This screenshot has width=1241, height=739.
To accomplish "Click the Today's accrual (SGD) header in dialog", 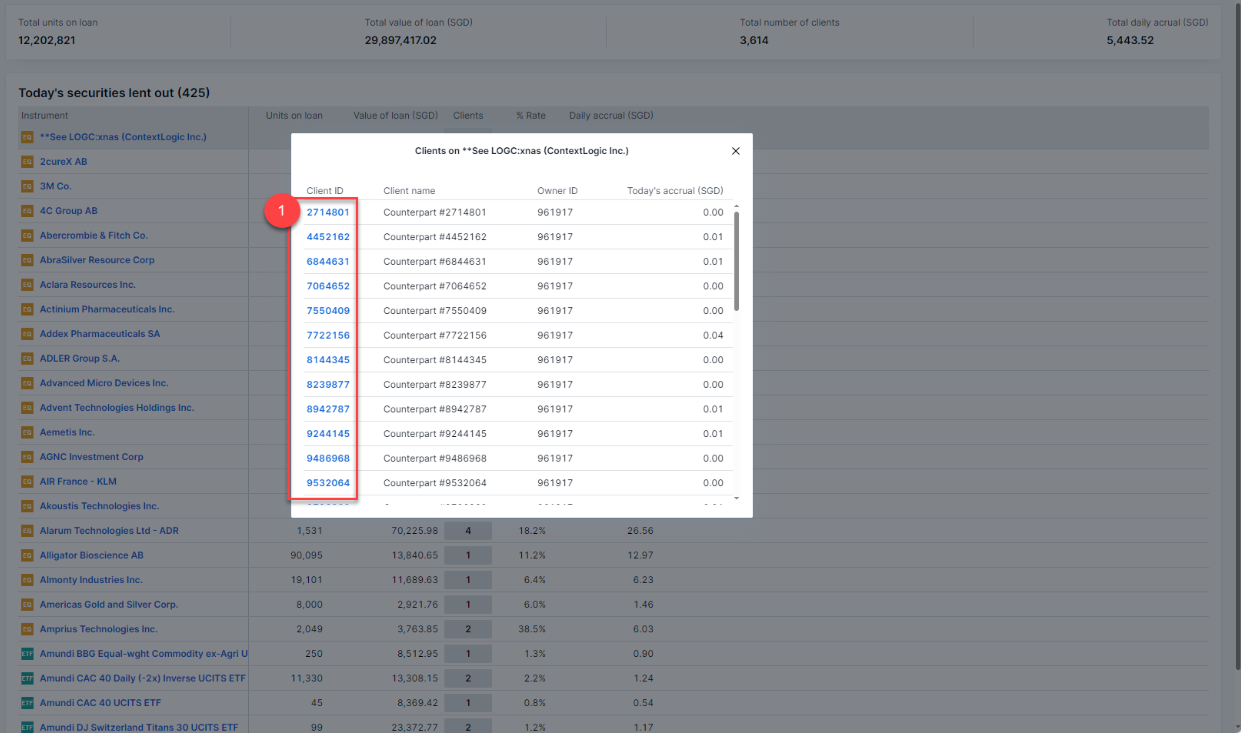I will click(674, 191).
